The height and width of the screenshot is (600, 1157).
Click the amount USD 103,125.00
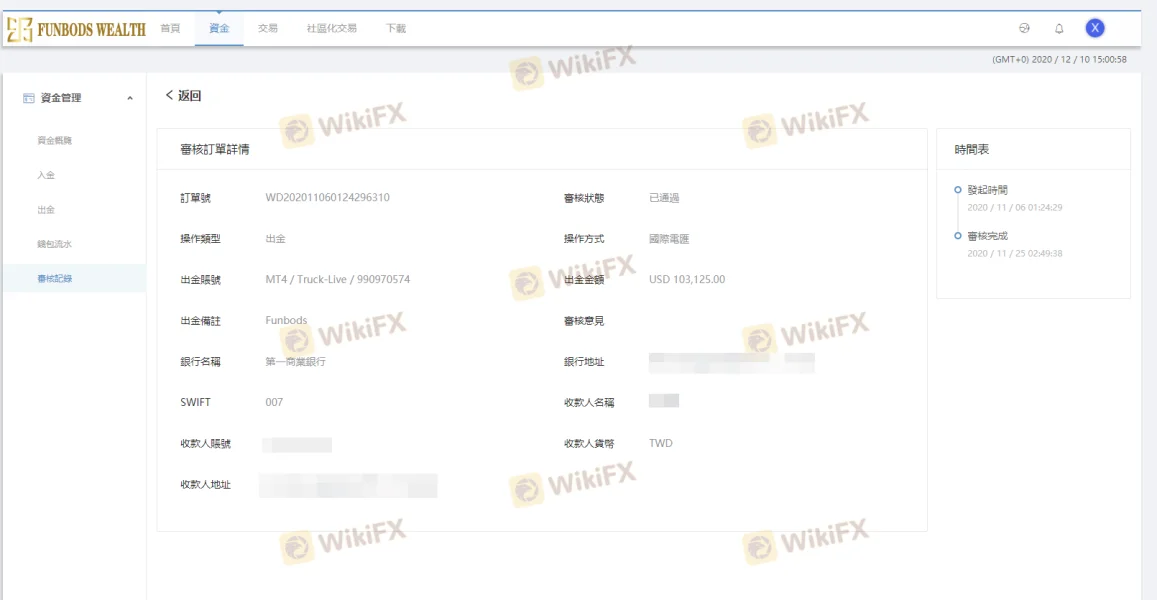[x=687, y=279]
